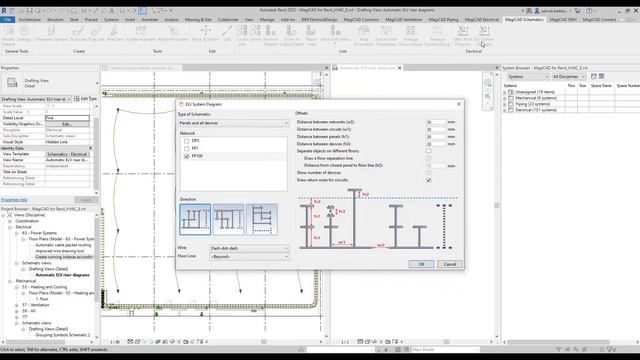Switch to the Architecture ribbon tab
The image size is (640, 360).
[x=30, y=20]
